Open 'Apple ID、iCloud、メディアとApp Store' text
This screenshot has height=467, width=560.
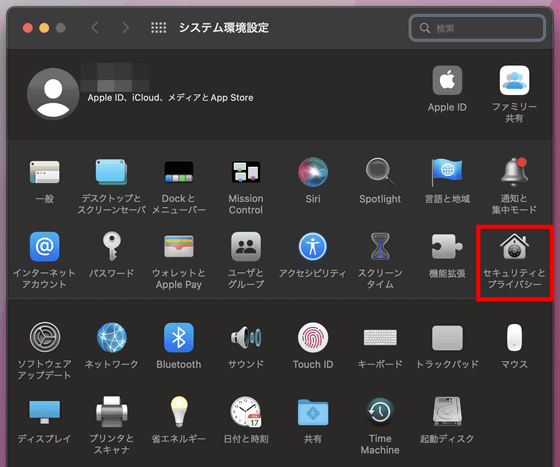(x=170, y=97)
